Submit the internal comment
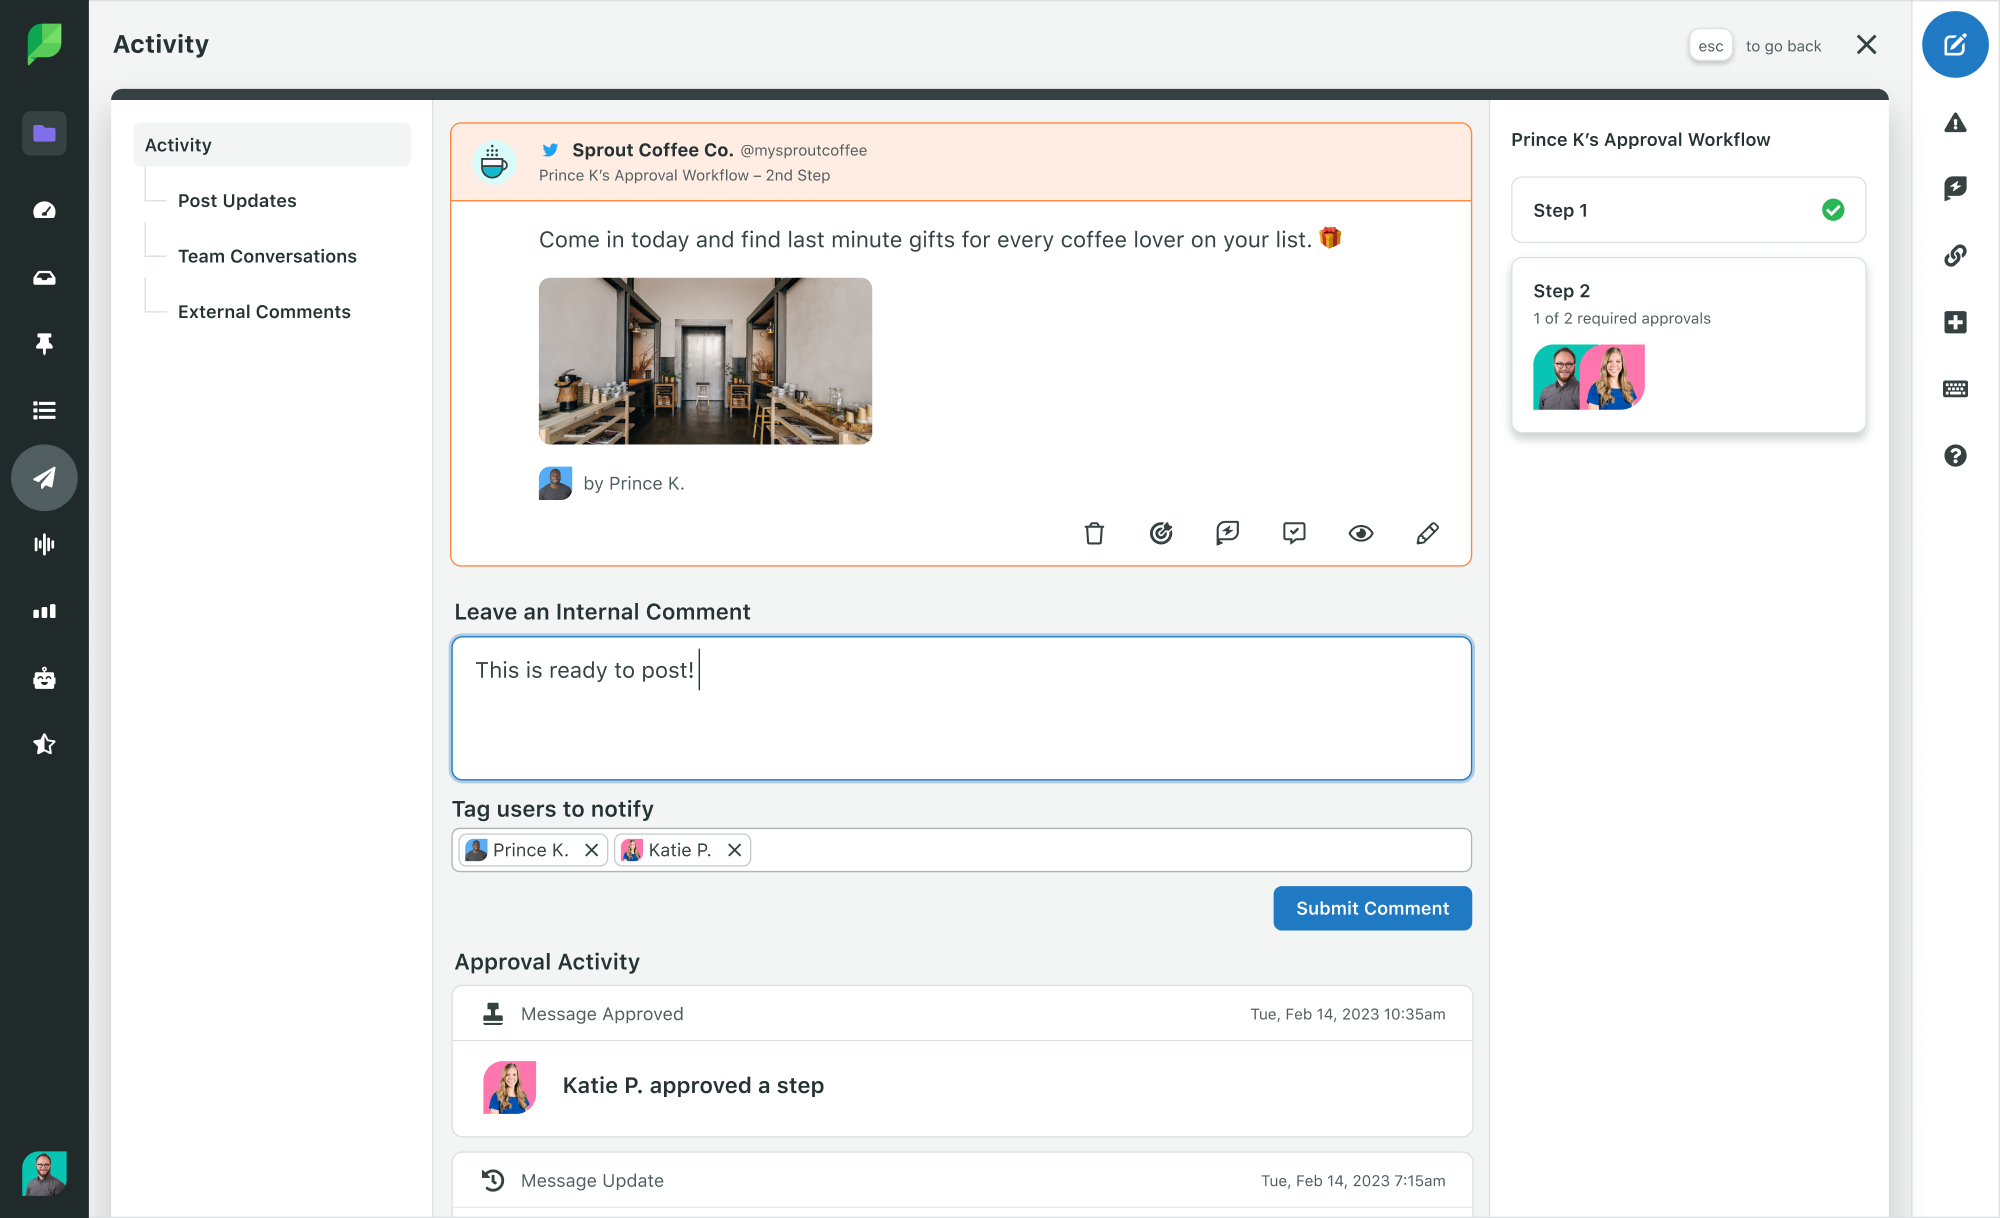The image size is (2000, 1218). 1373,908
